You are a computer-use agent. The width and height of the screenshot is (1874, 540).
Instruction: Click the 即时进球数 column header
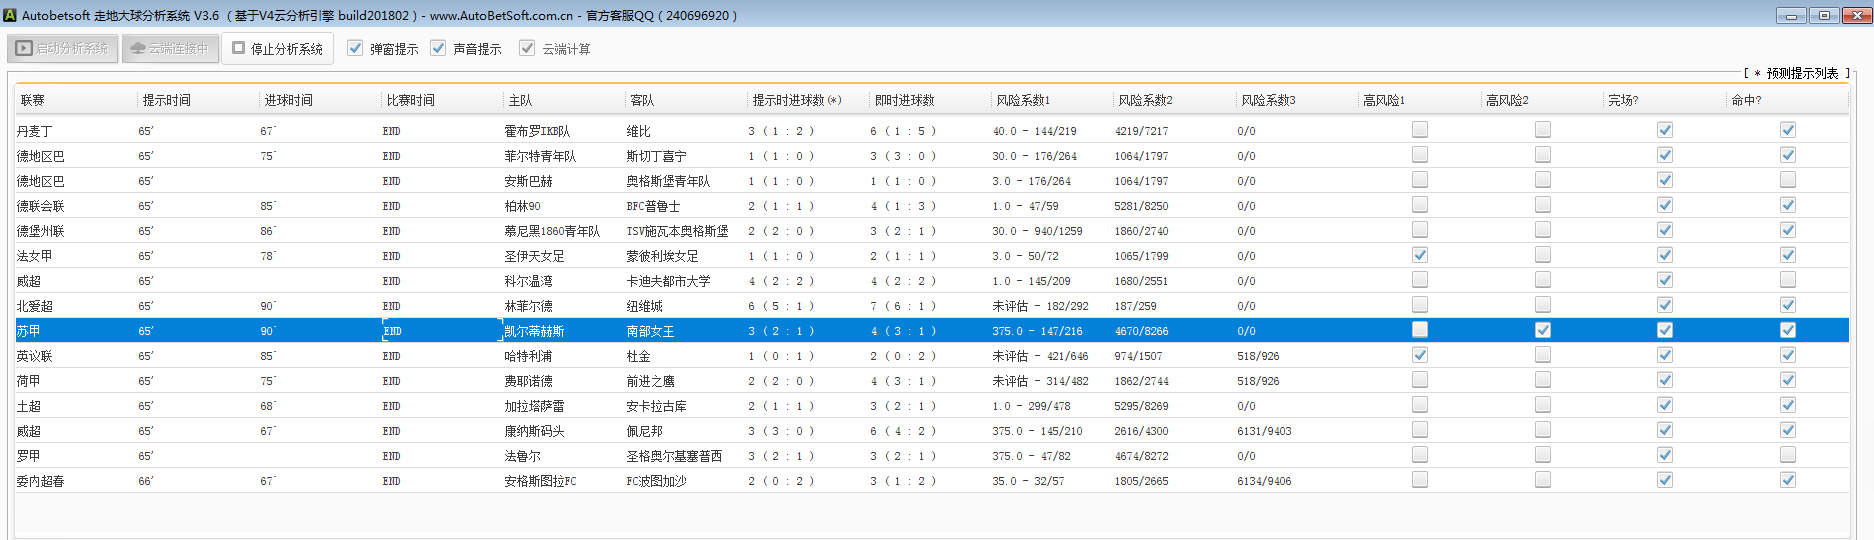coord(904,100)
